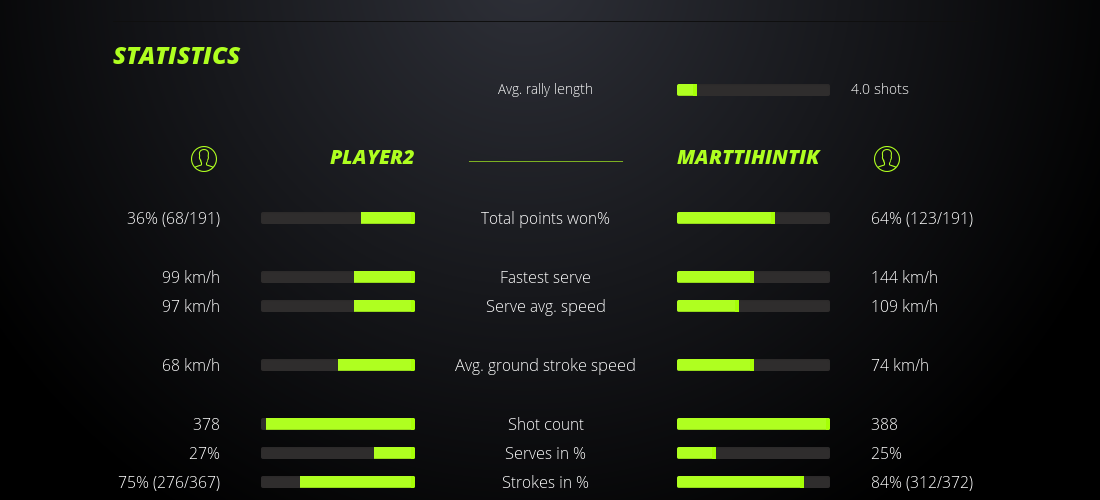Select the PLAYER2 player name

point(372,158)
